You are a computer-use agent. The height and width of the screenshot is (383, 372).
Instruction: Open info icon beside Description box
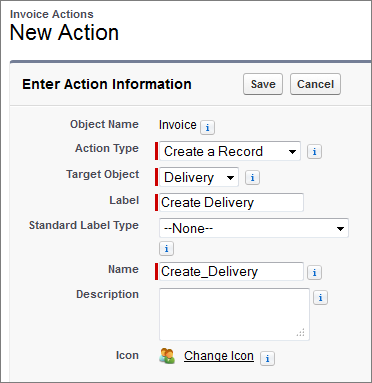click(320, 297)
